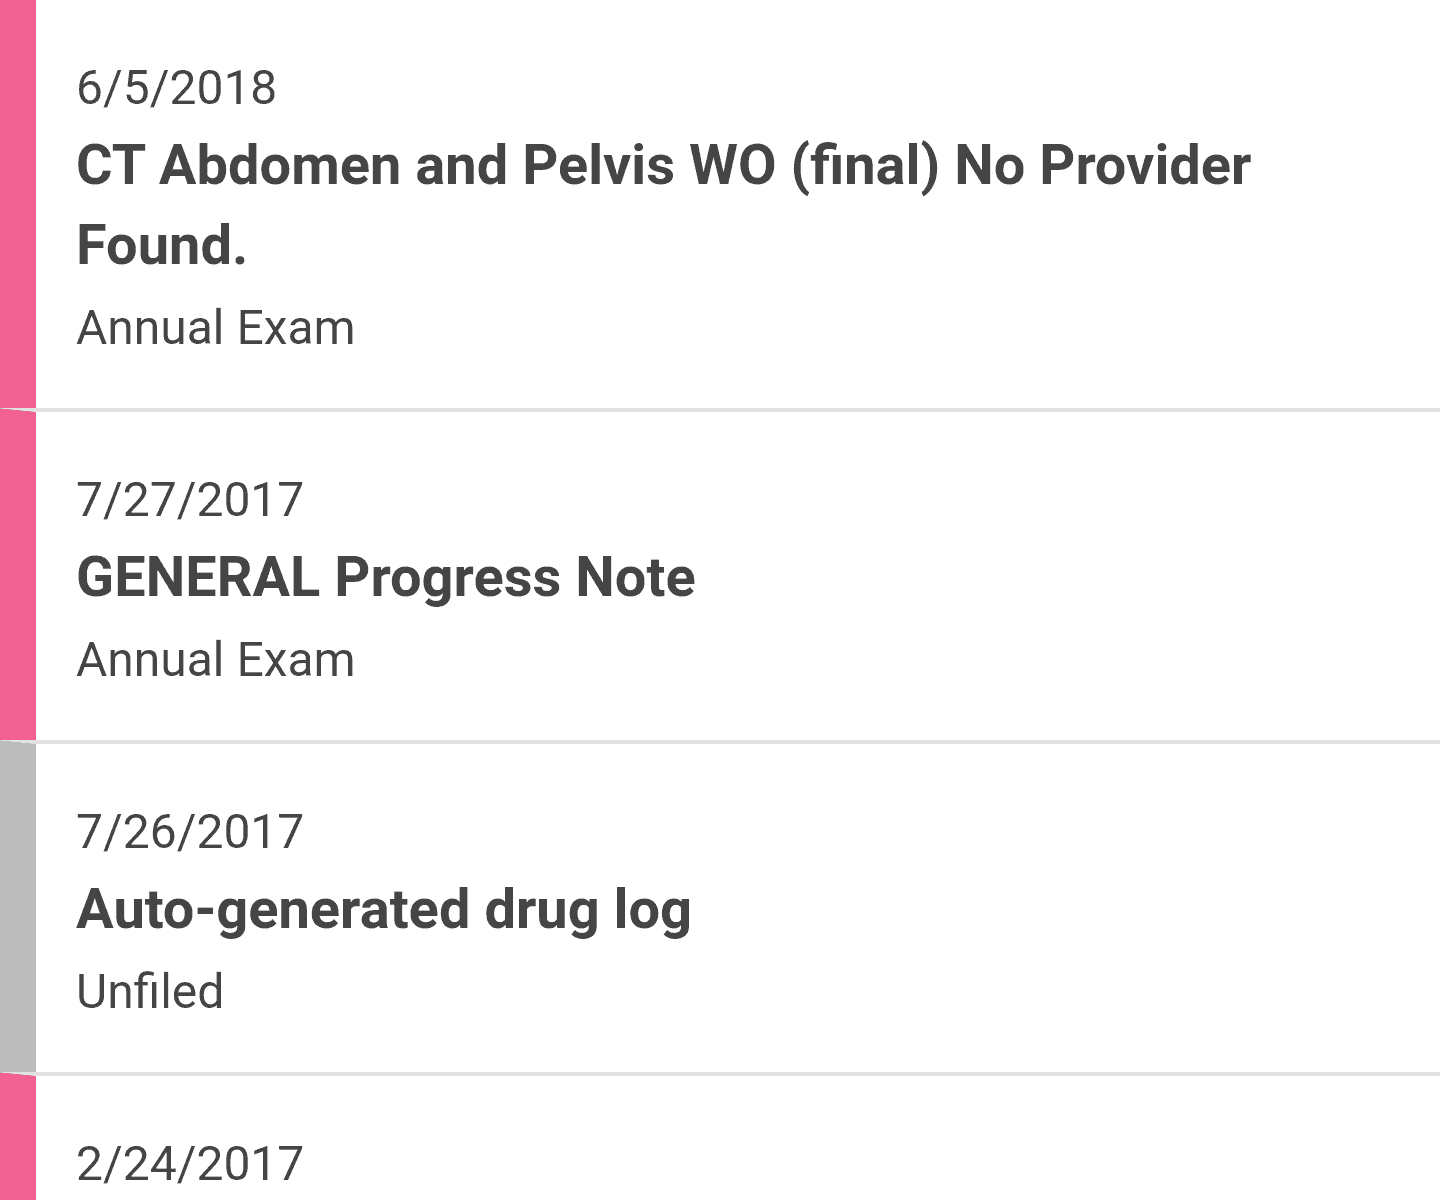Click the 6/5/2018 date label
This screenshot has height=1200, width=1440.
pyautogui.click(x=176, y=88)
